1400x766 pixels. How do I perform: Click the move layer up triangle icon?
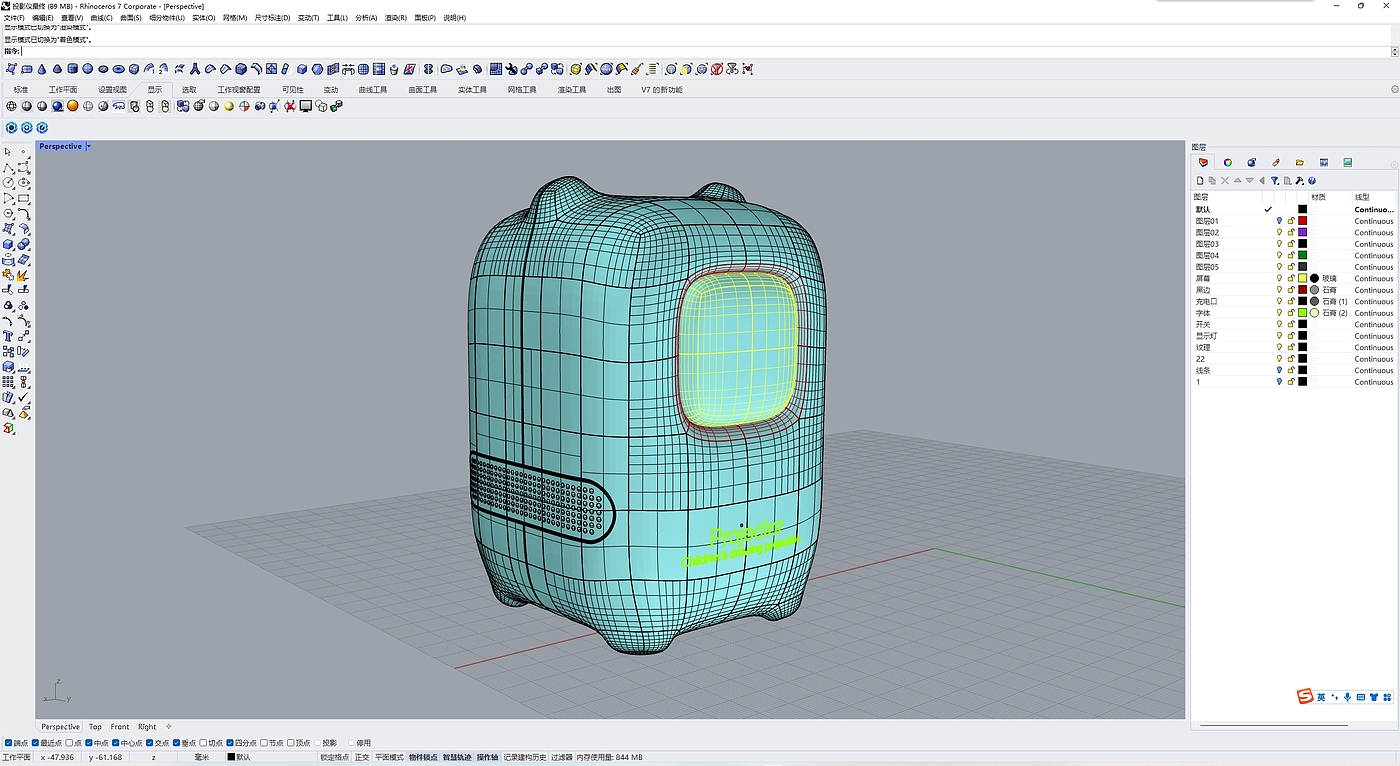(x=1237, y=181)
